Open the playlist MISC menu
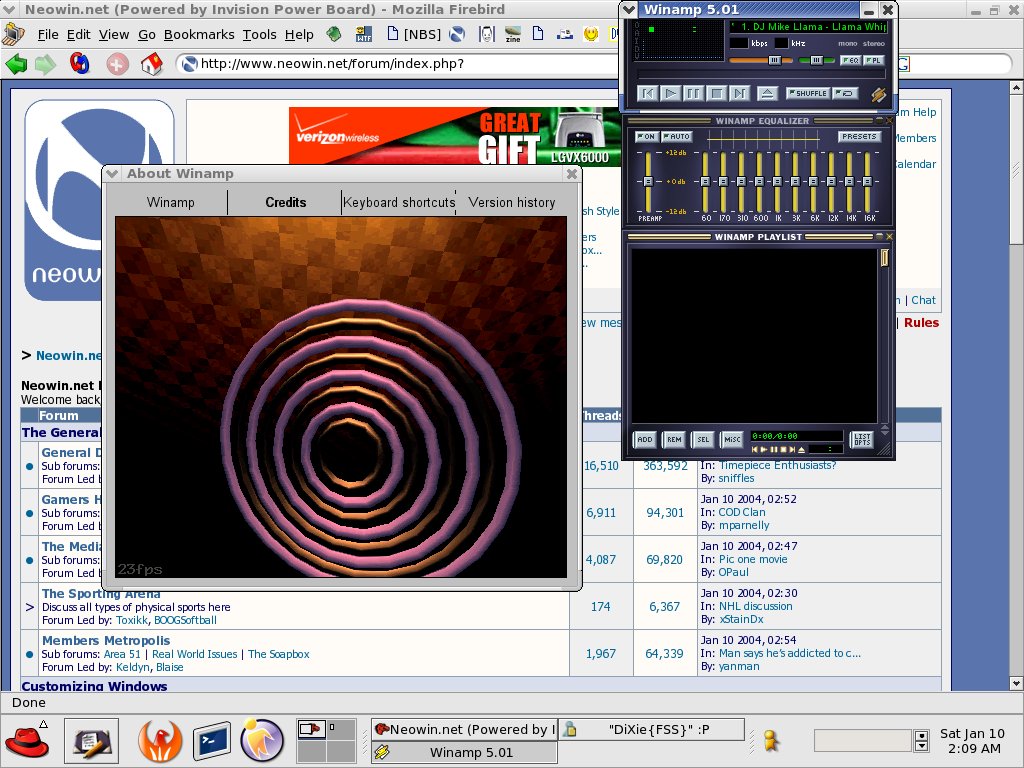 733,440
